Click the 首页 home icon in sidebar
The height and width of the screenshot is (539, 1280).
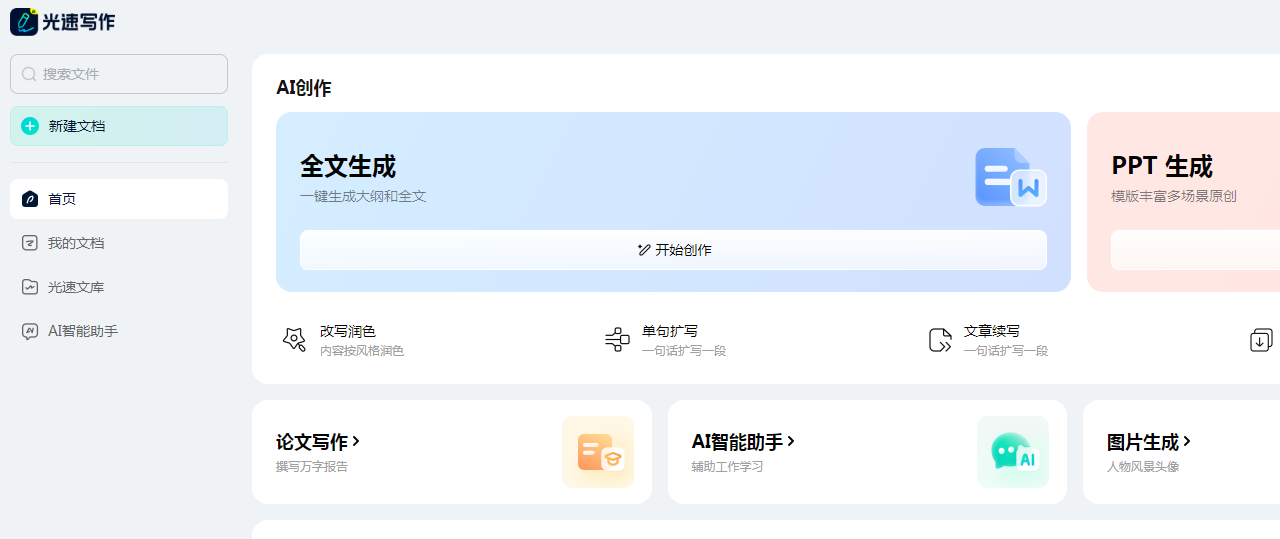[30, 199]
